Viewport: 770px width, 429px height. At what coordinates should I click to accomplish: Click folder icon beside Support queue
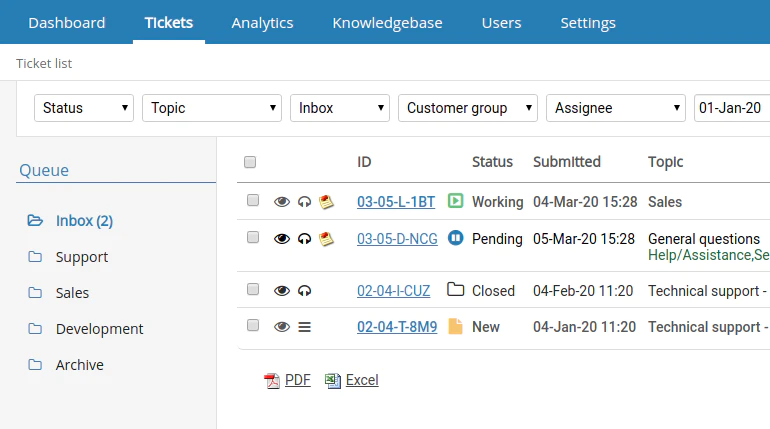click(35, 257)
